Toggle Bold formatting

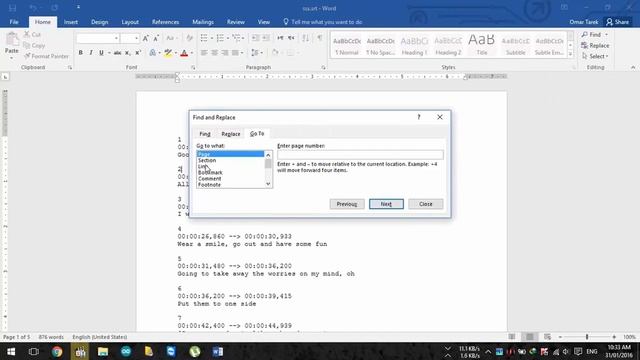click(80, 53)
